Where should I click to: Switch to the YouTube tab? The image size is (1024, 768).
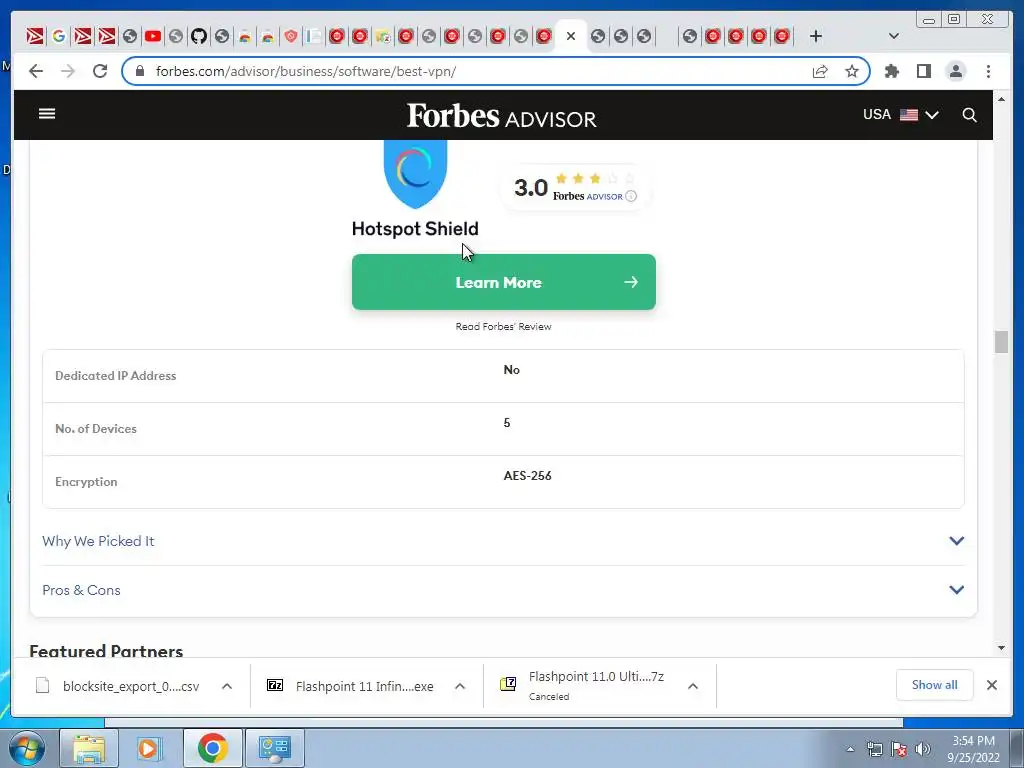tap(153, 36)
